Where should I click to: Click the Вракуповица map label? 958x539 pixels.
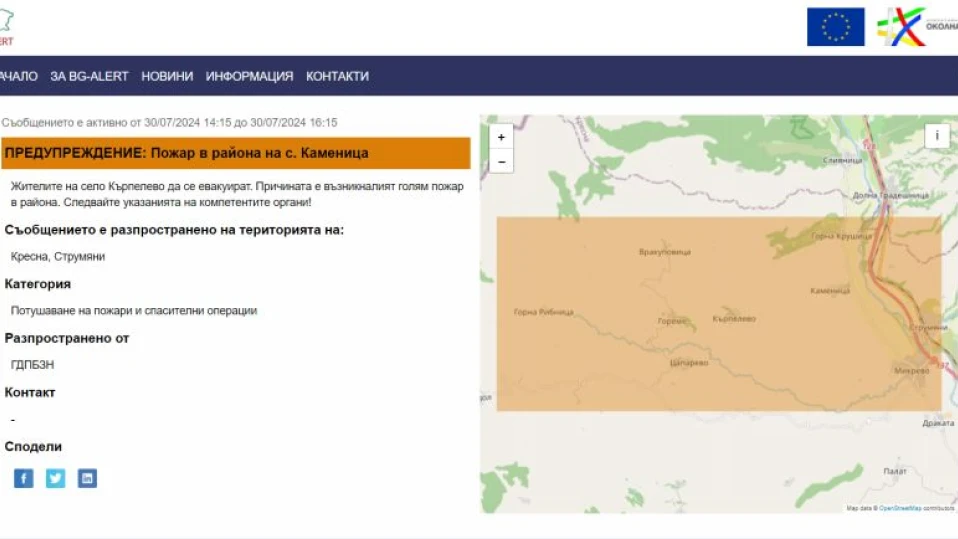tap(665, 252)
